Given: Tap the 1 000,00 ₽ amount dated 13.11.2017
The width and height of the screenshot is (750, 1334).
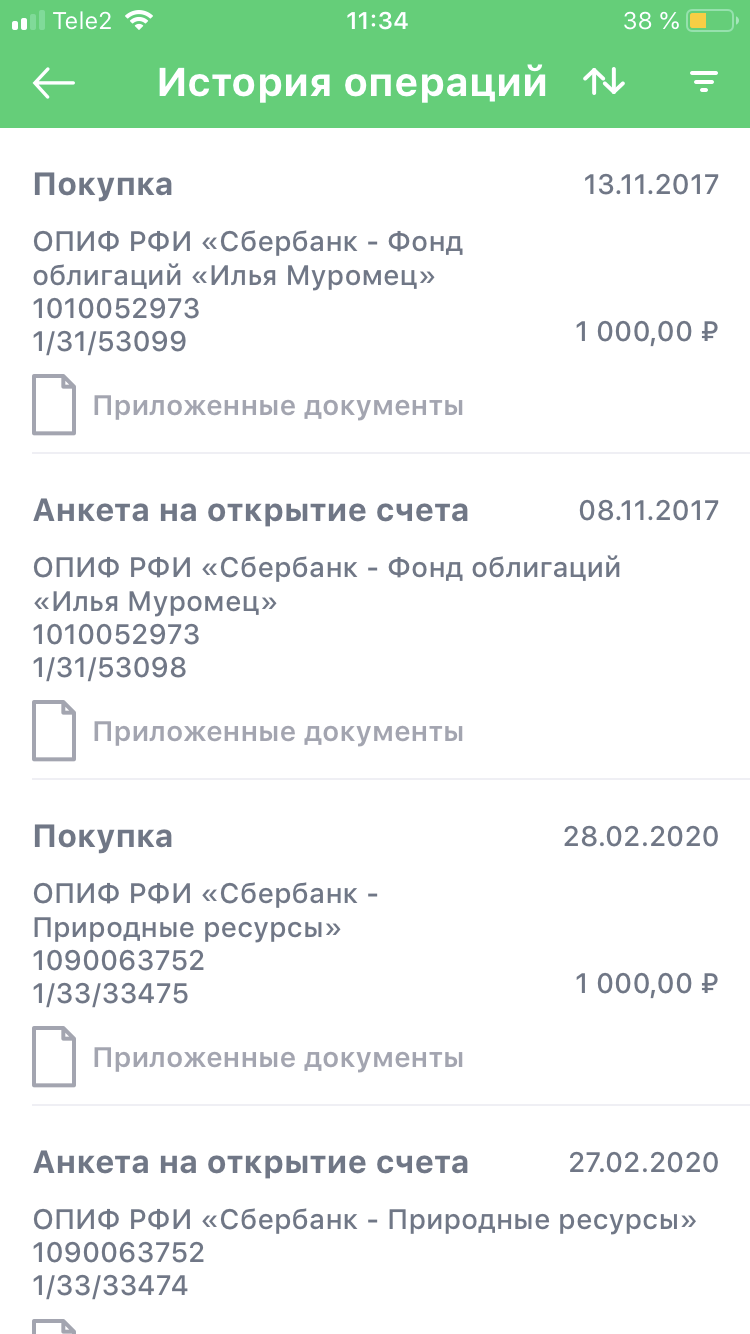Looking at the screenshot, I should point(647,332).
